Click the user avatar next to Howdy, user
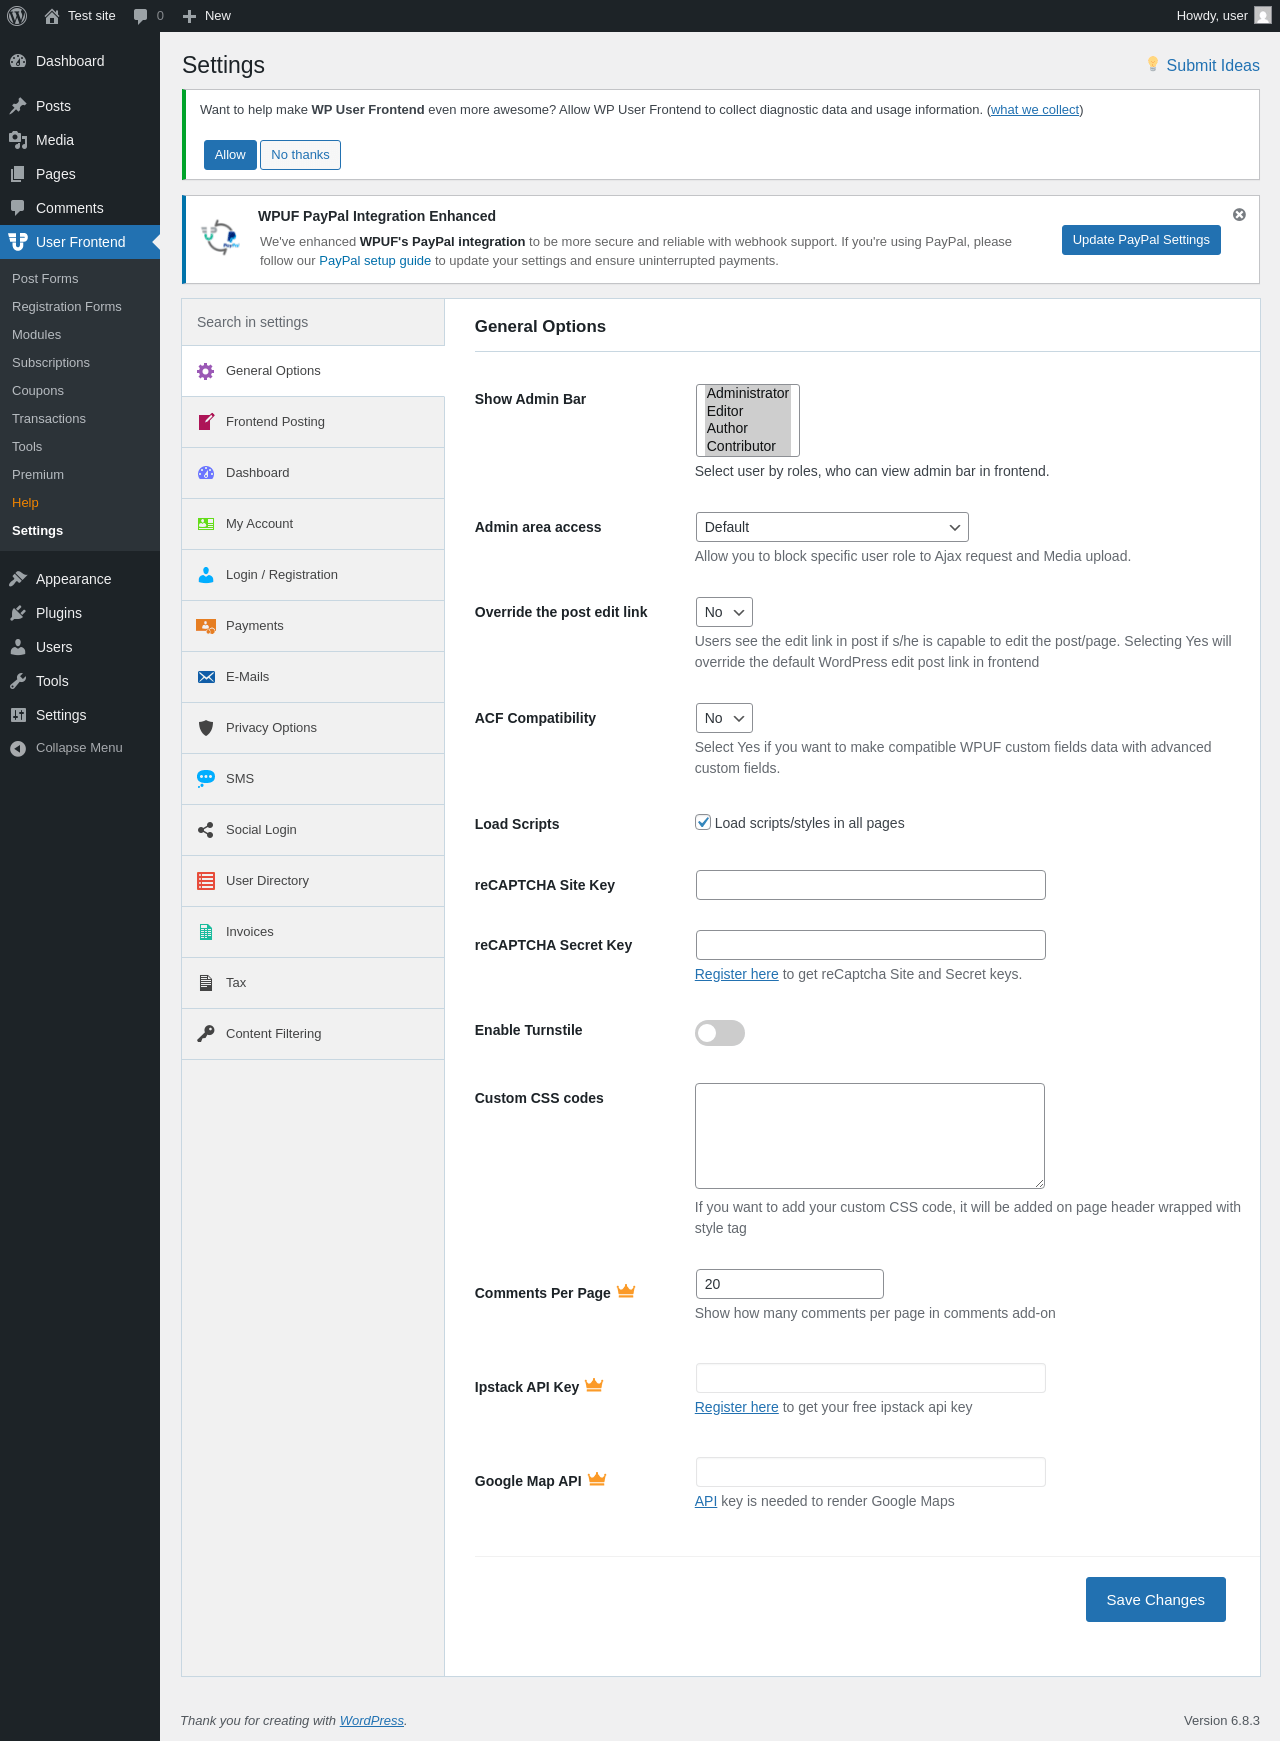Viewport: 1280px width, 1741px height. [1263, 16]
